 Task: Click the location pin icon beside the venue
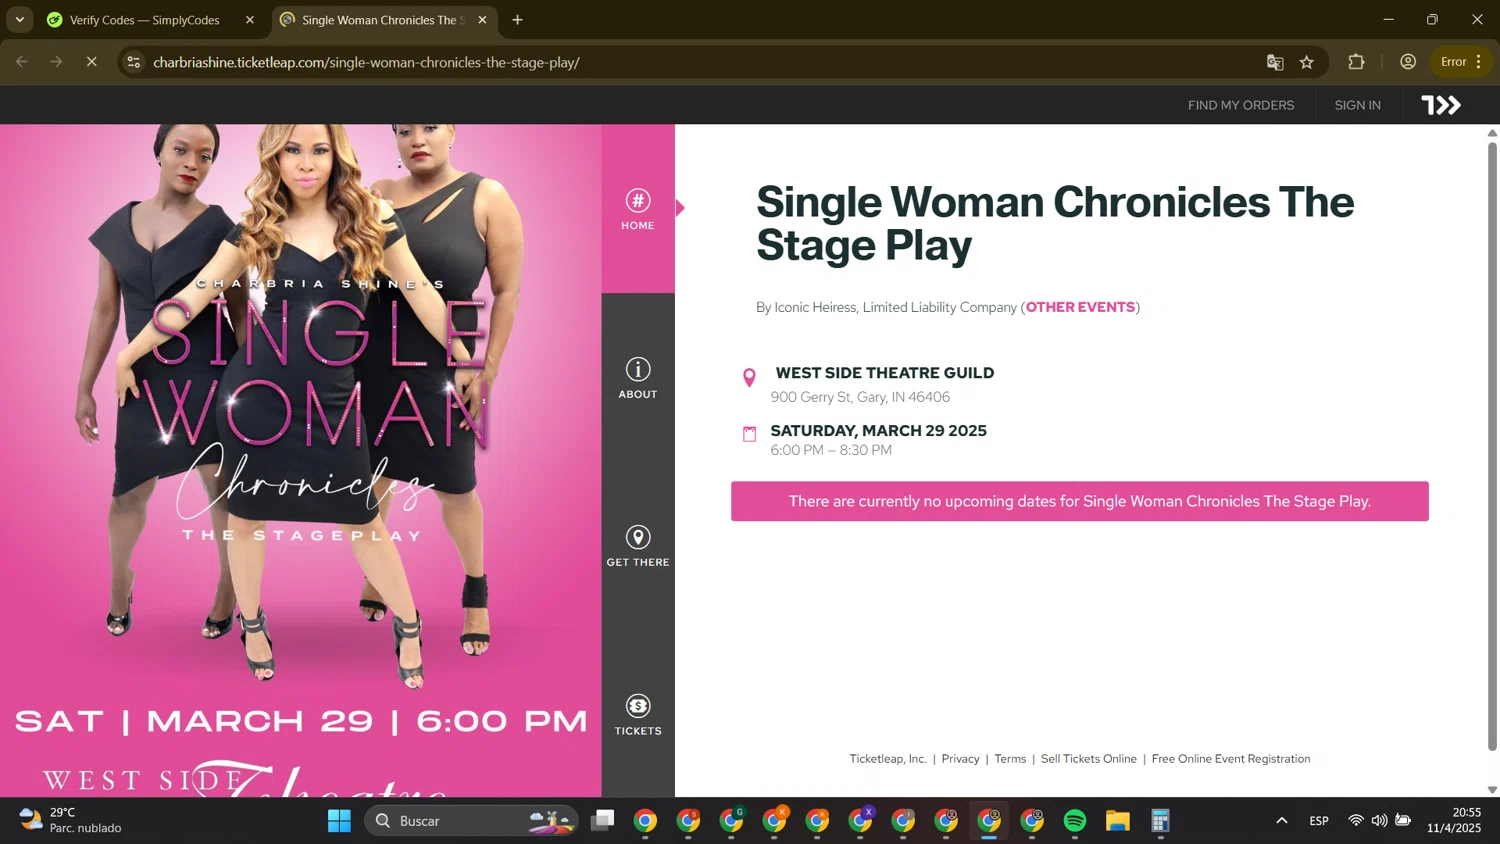[x=749, y=377]
